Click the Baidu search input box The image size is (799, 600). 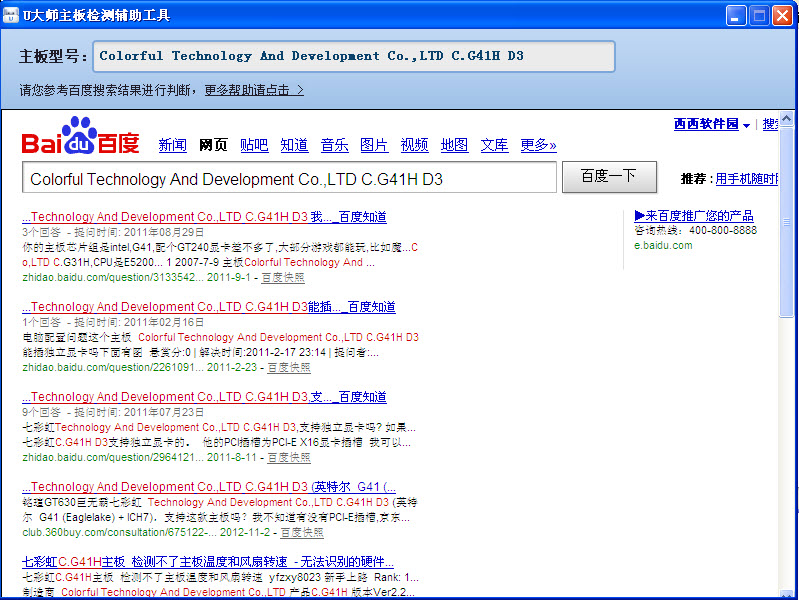click(x=289, y=179)
